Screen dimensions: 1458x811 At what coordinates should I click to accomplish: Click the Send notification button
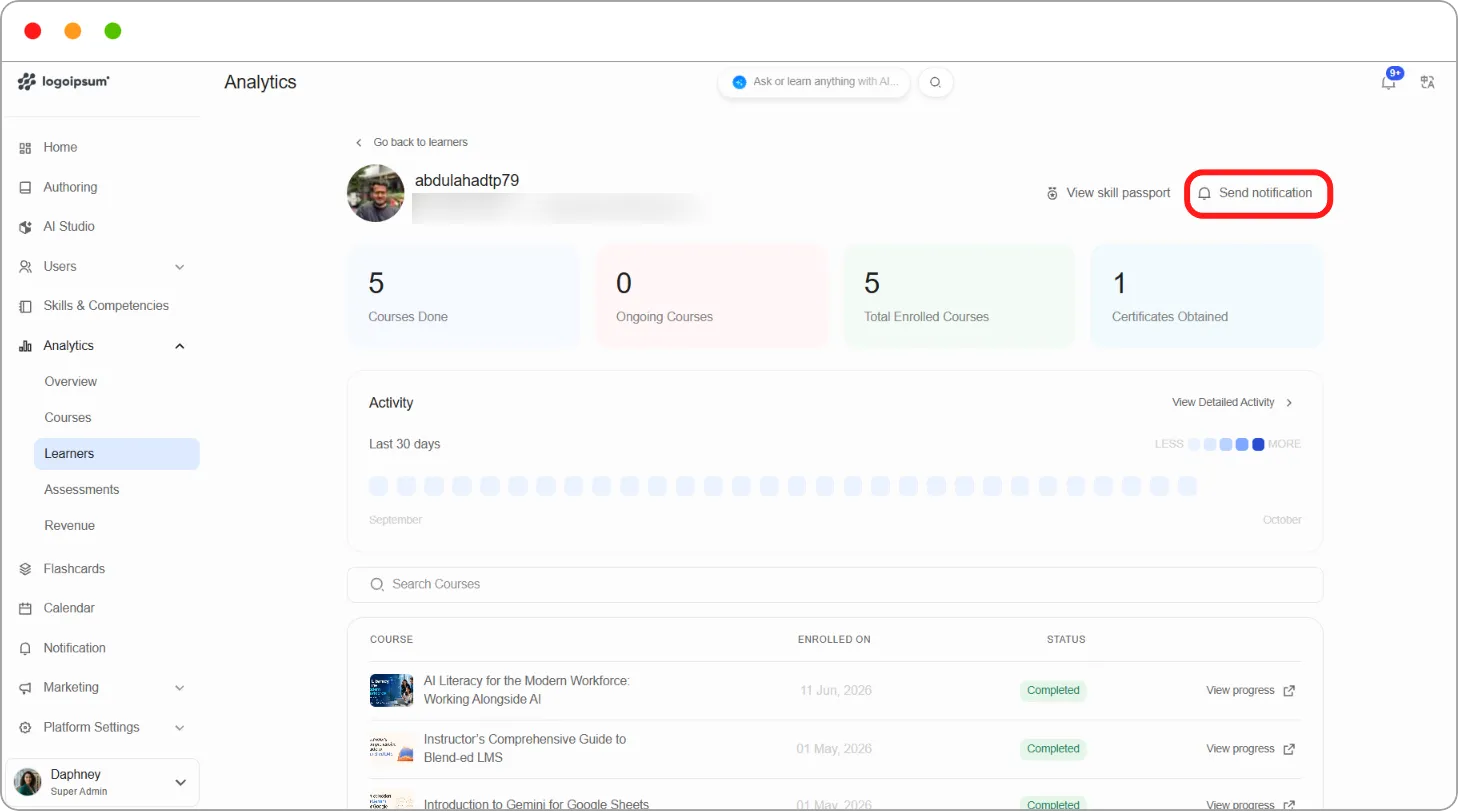pos(1257,193)
